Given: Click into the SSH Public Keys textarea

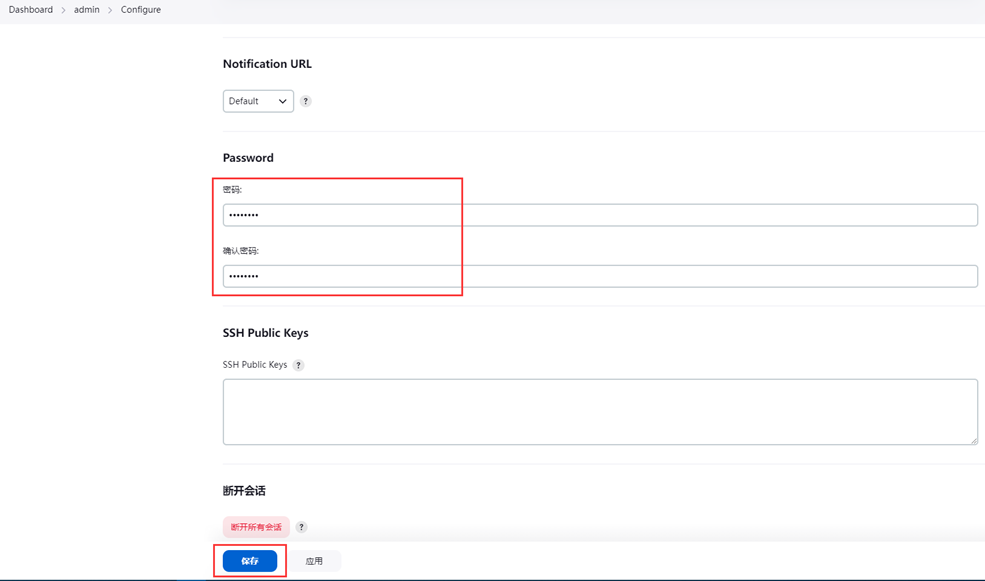Looking at the screenshot, I should 600,412.
